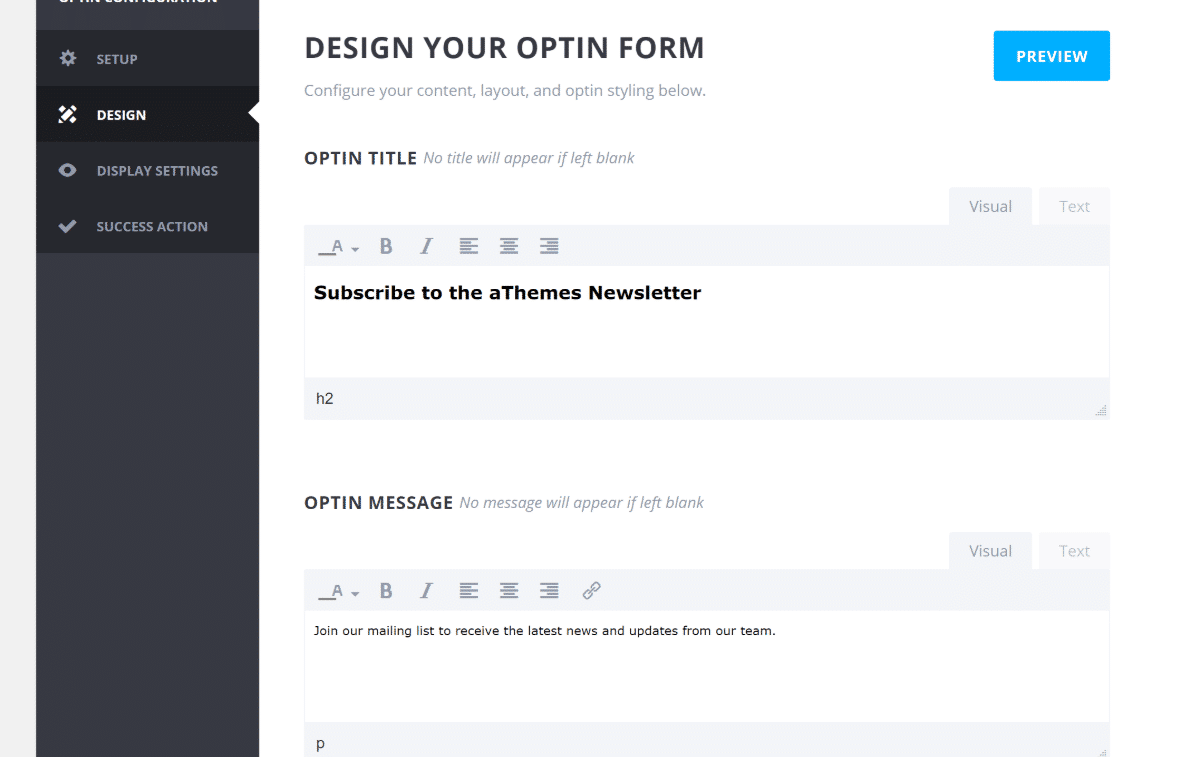Image resolution: width=1200 pixels, height=757 pixels.
Task: Switch Optin Message editor to Visual tab
Action: pos(990,551)
